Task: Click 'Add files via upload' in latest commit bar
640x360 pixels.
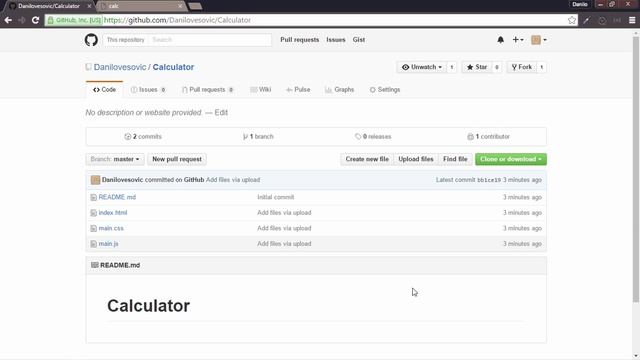Action: 233,180
